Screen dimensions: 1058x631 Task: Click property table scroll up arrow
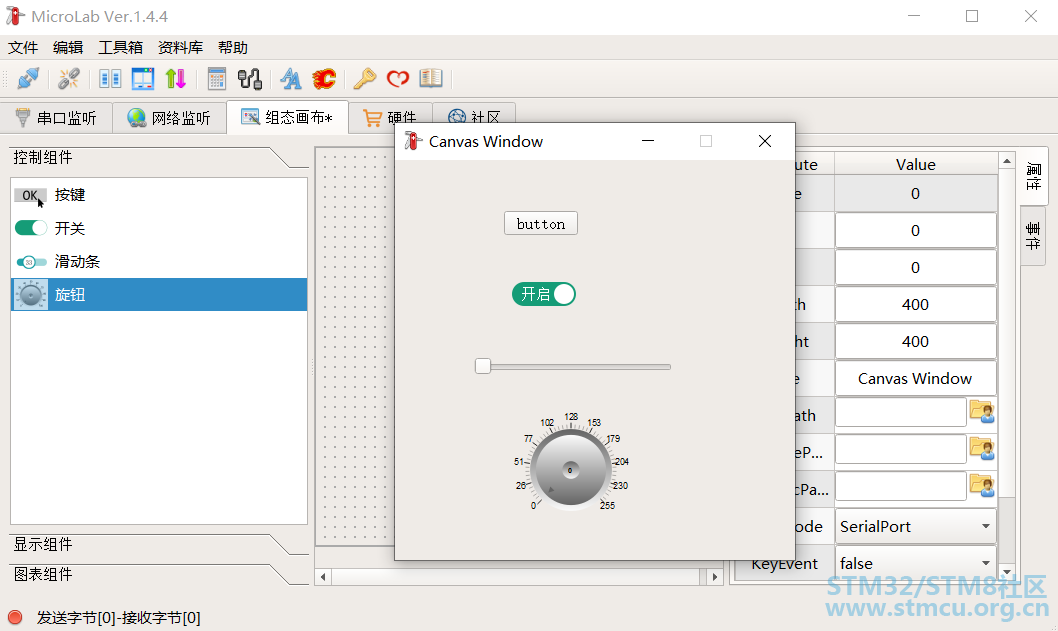1007,161
